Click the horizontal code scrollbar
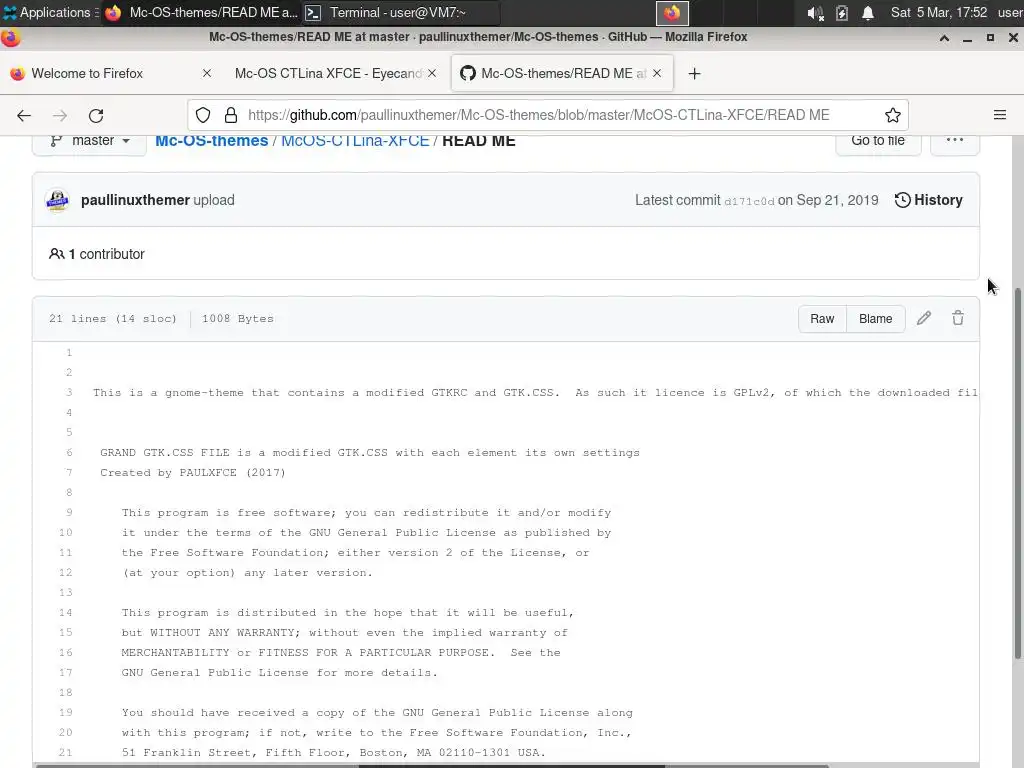The height and width of the screenshot is (768, 1024). (x=431, y=765)
